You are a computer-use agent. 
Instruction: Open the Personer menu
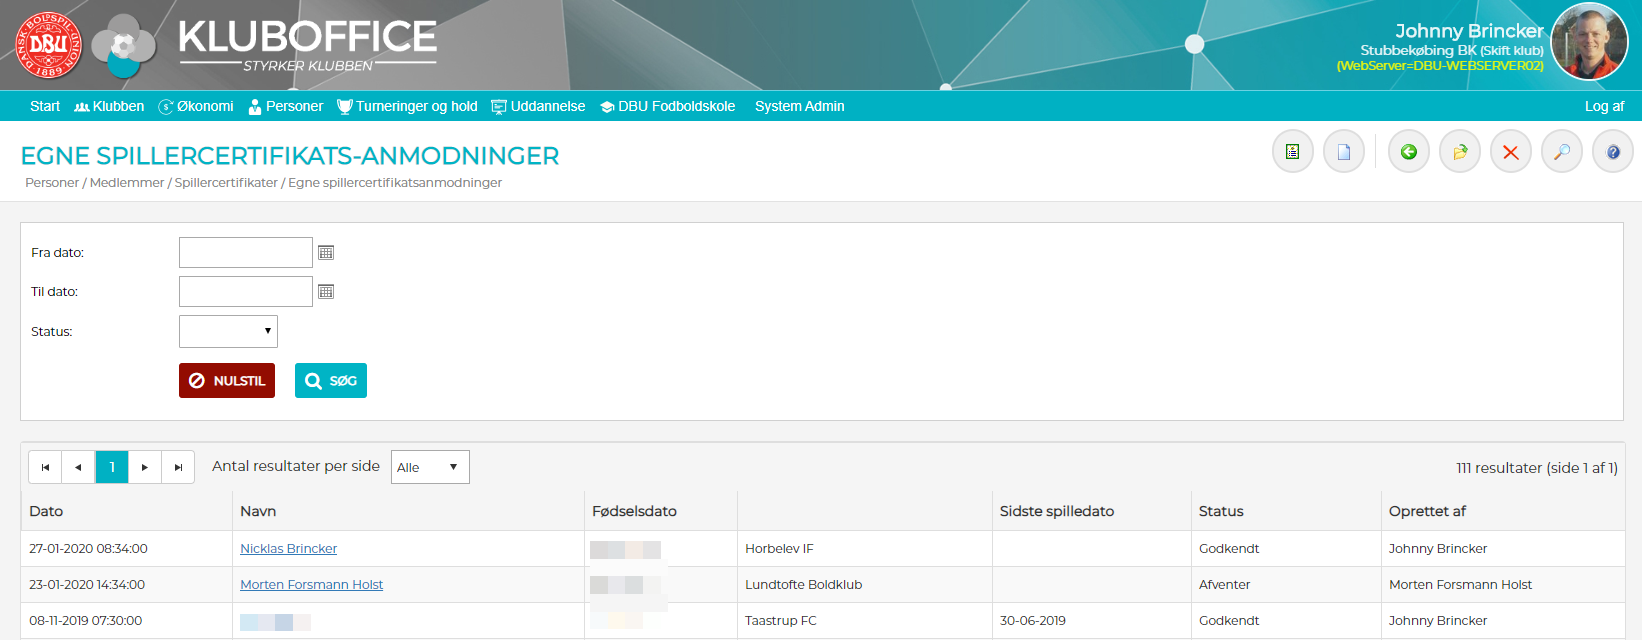coord(286,106)
